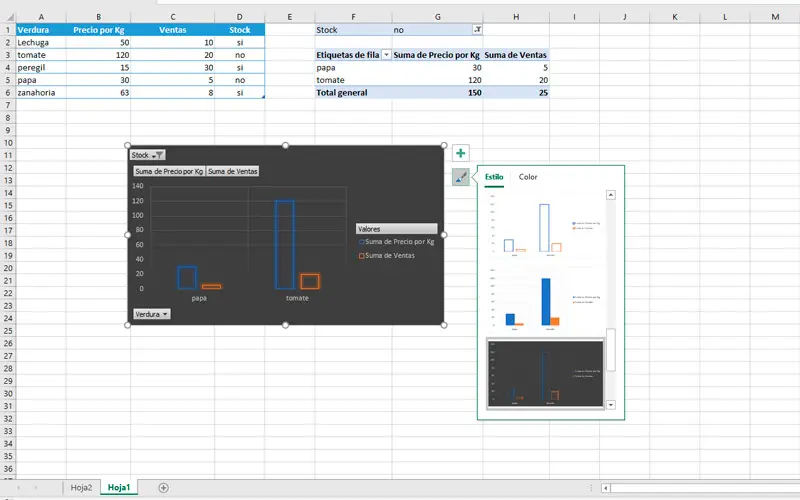Select pivot cell with value 150
Screen dimensions: 800x500
pyautogui.click(x=437, y=92)
